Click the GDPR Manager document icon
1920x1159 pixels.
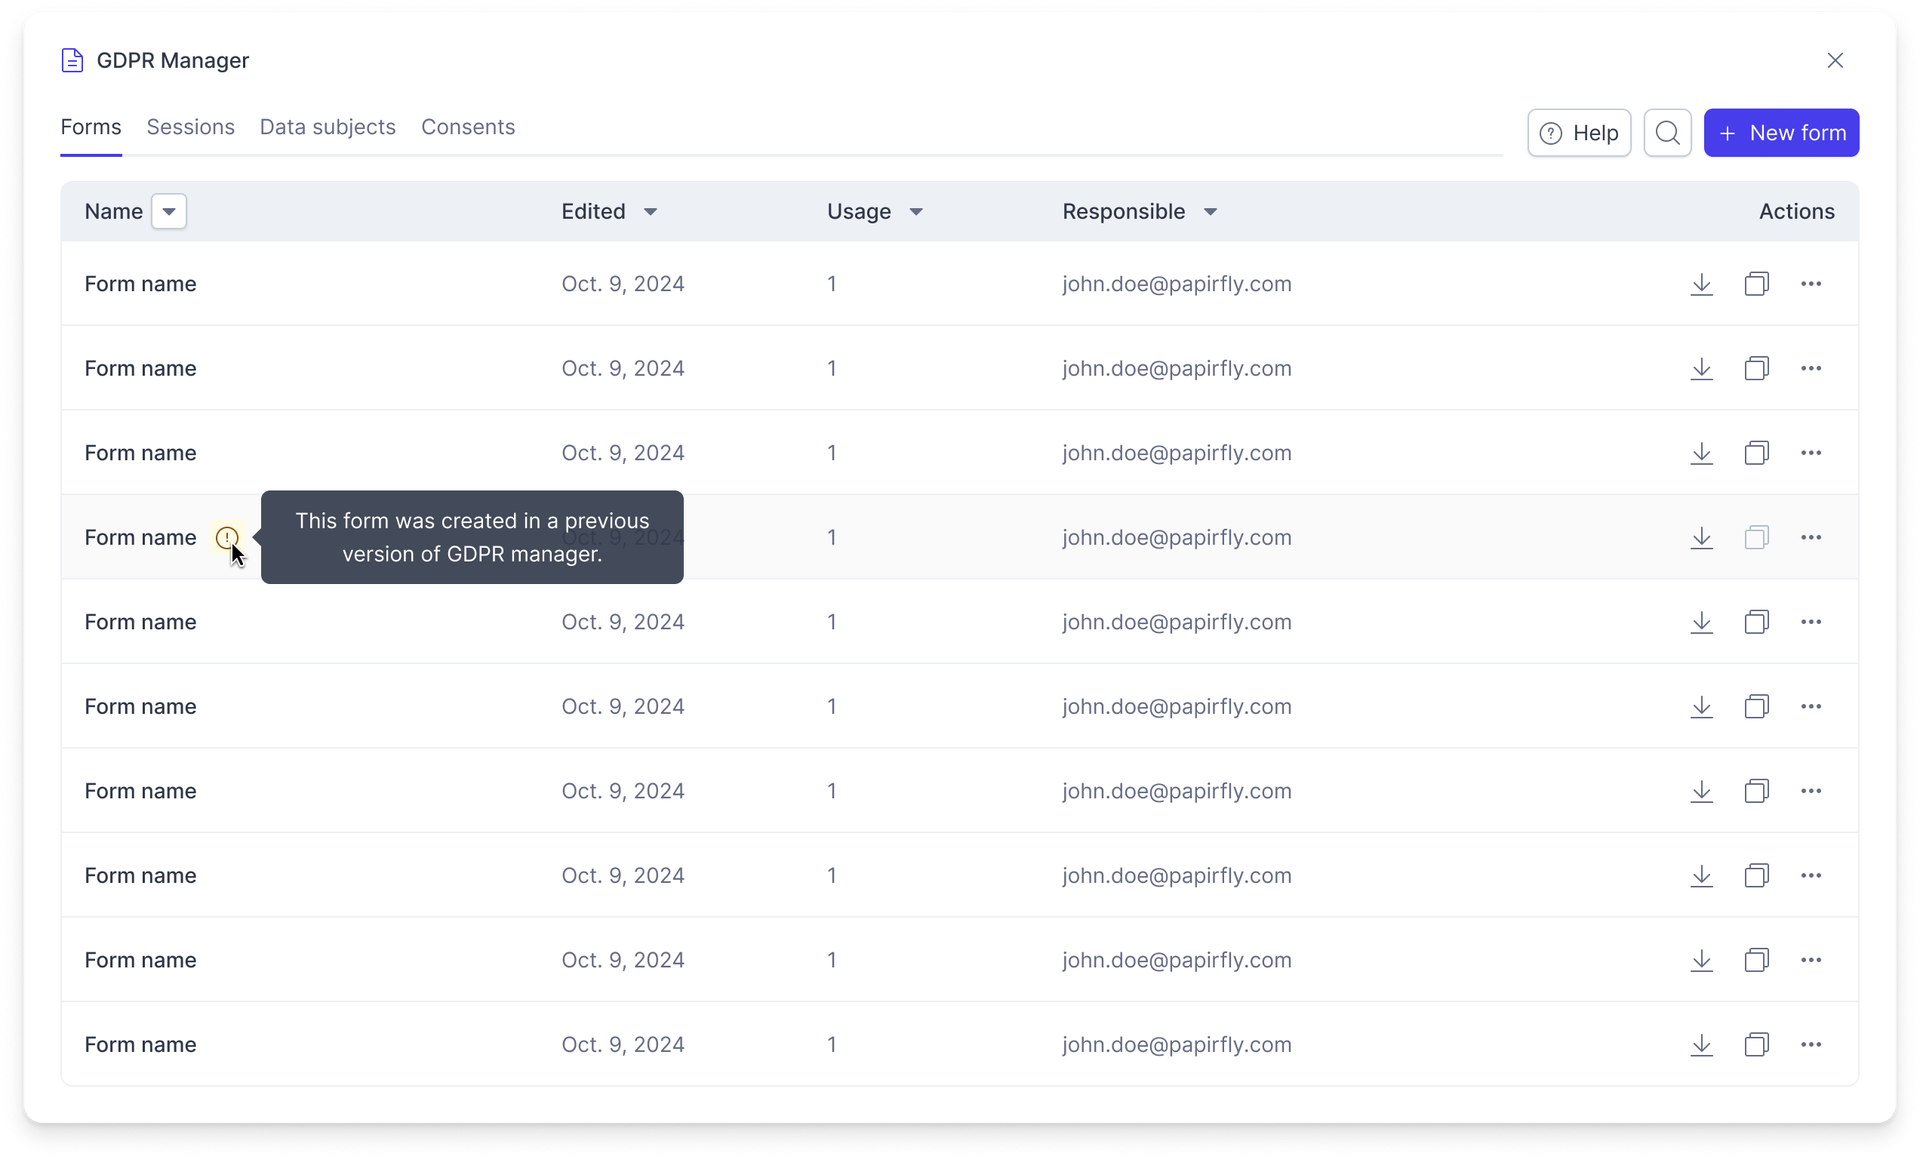pos(72,60)
